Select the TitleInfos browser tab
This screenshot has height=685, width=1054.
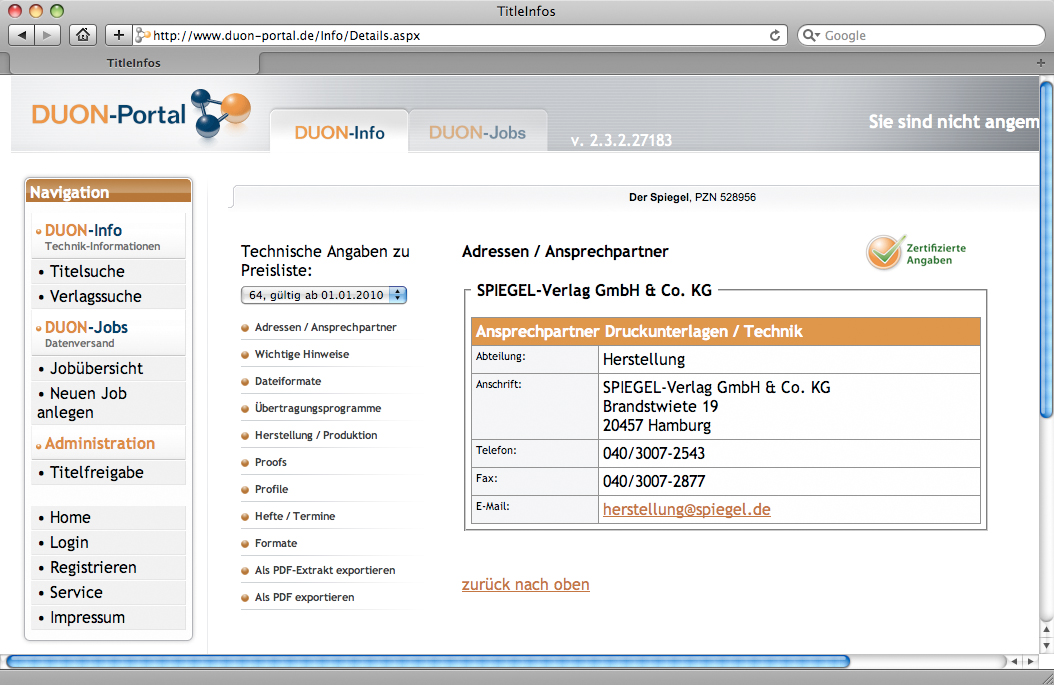pyautogui.click(x=134, y=63)
